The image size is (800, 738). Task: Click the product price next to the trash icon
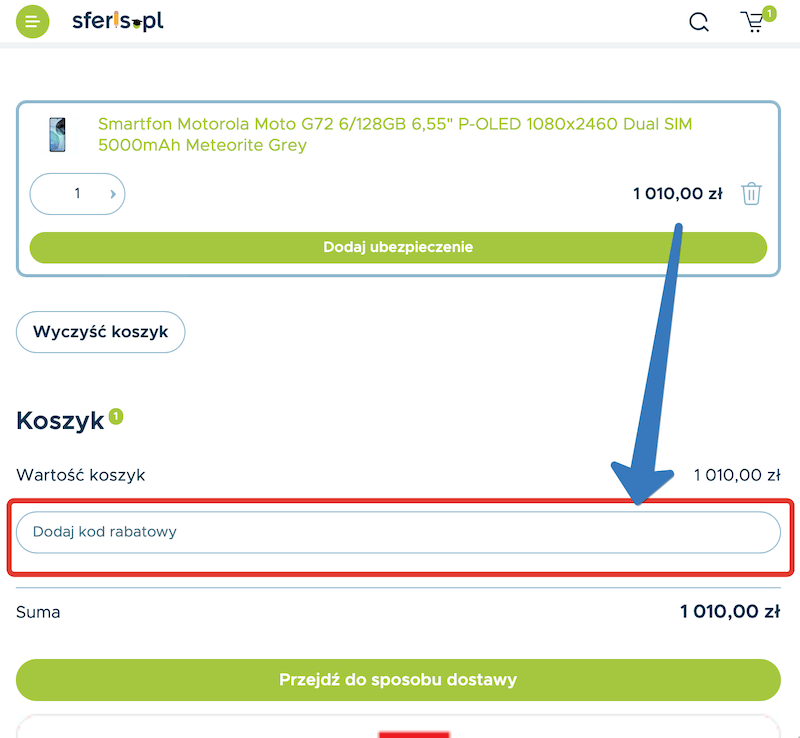[x=677, y=194]
